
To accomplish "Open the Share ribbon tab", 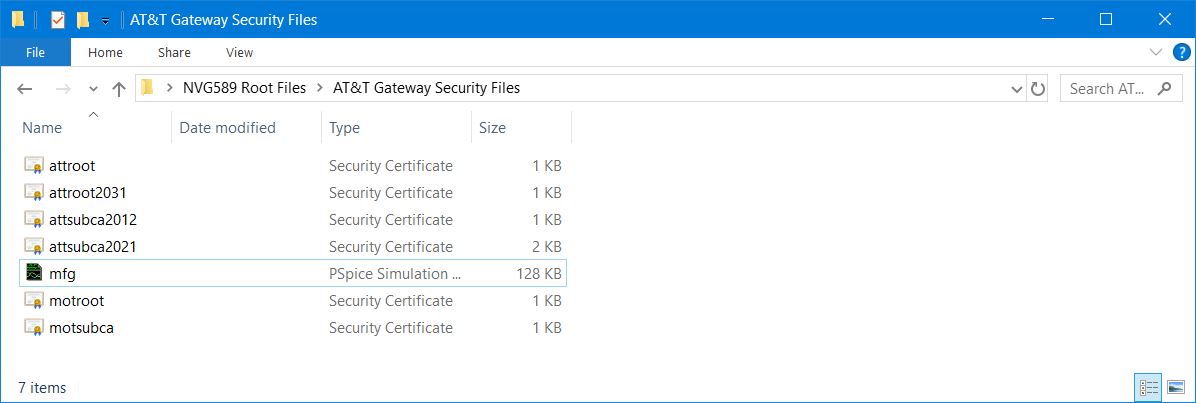I will 174,53.
